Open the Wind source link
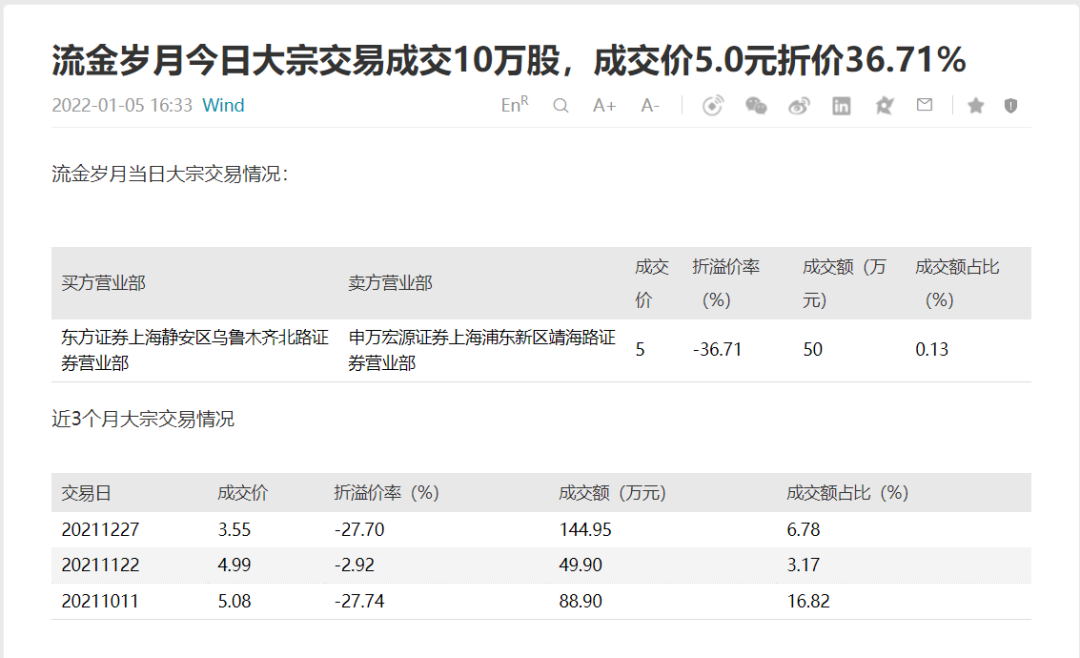The image size is (1080, 658). click(223, 105)
